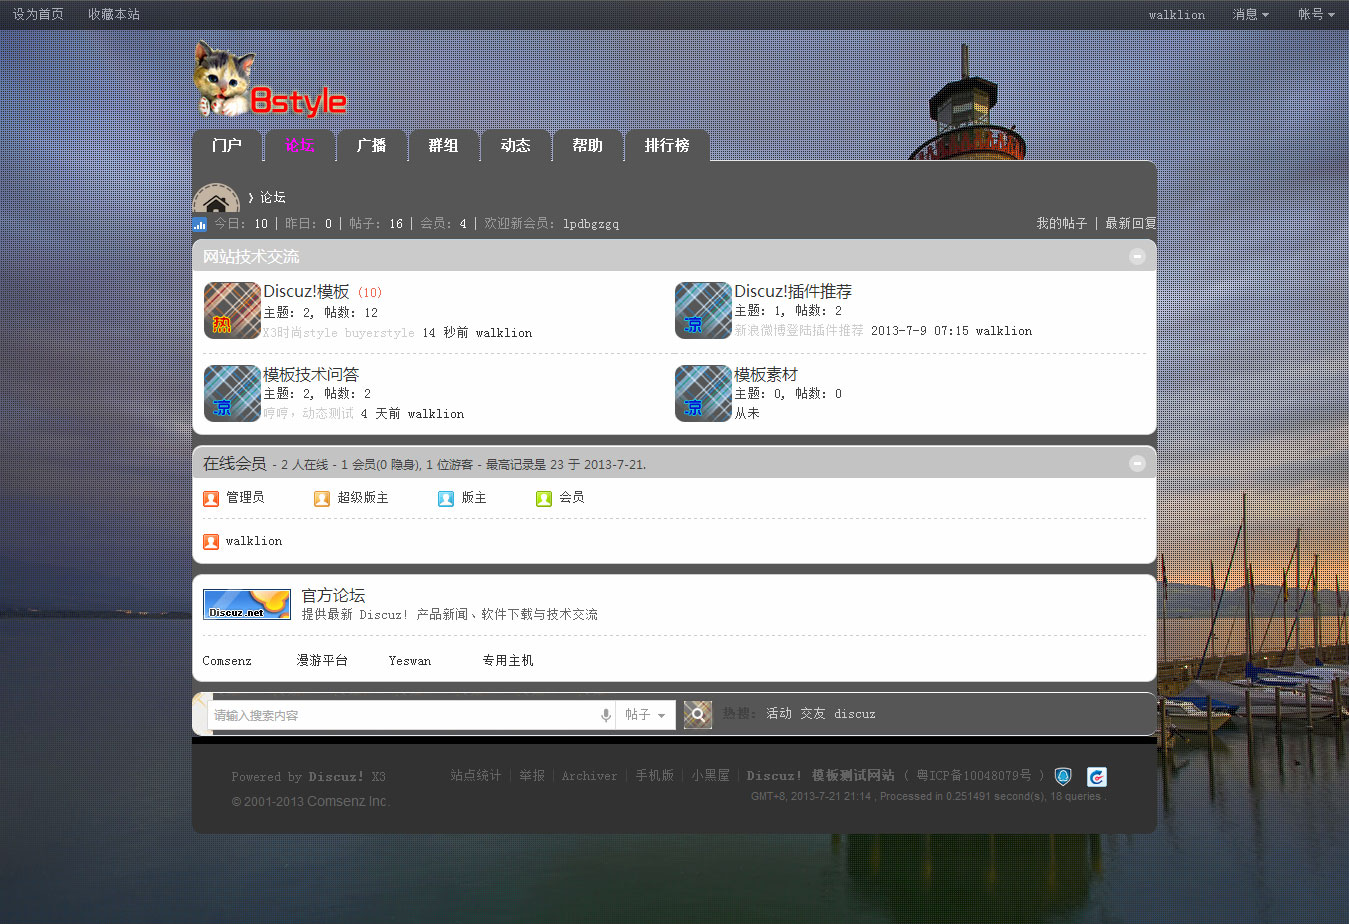This screenshot has width=1349, height=924.
Task: Open the Discuz!模板 forum icon
Action: 232,310
